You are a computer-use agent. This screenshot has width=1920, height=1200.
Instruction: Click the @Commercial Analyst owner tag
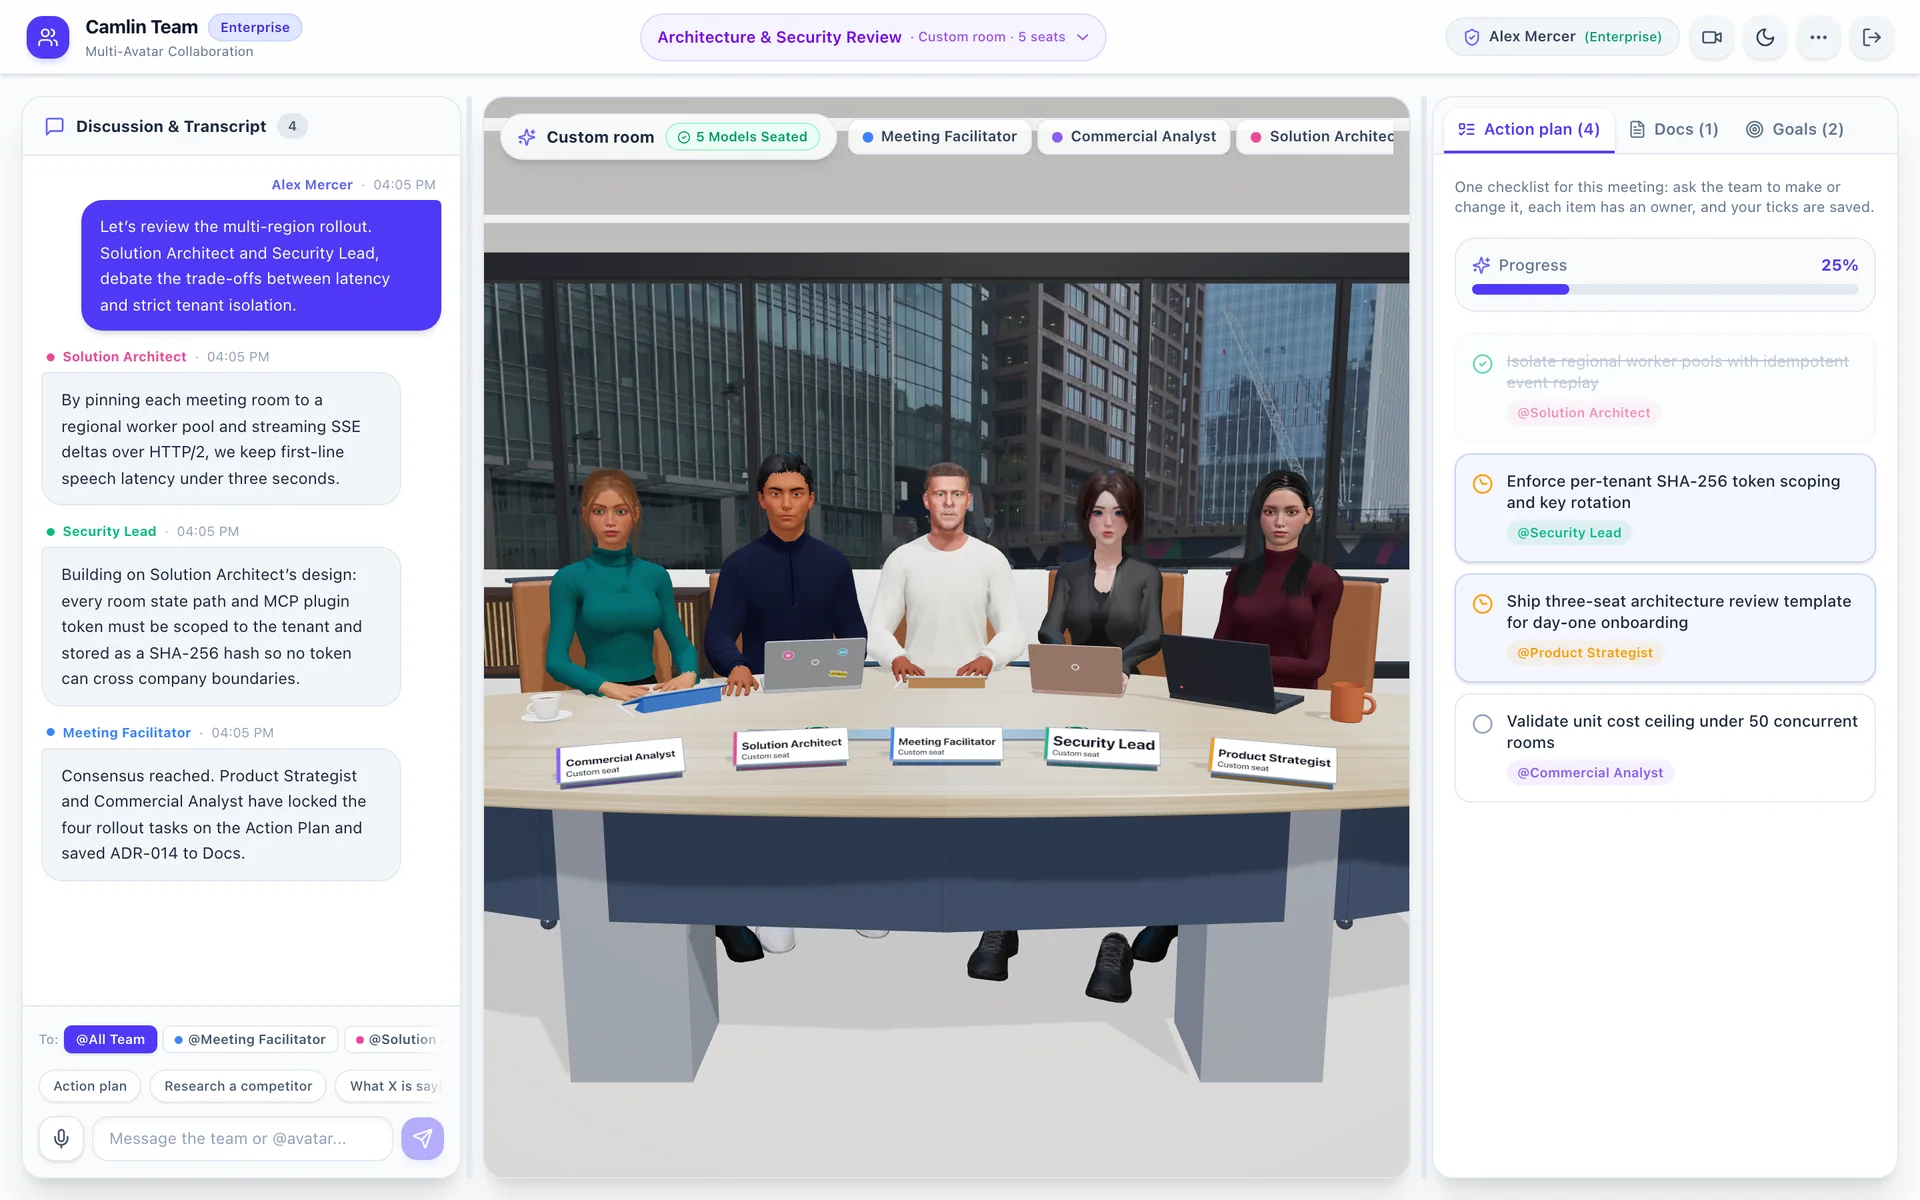[x=1589, y=773]
